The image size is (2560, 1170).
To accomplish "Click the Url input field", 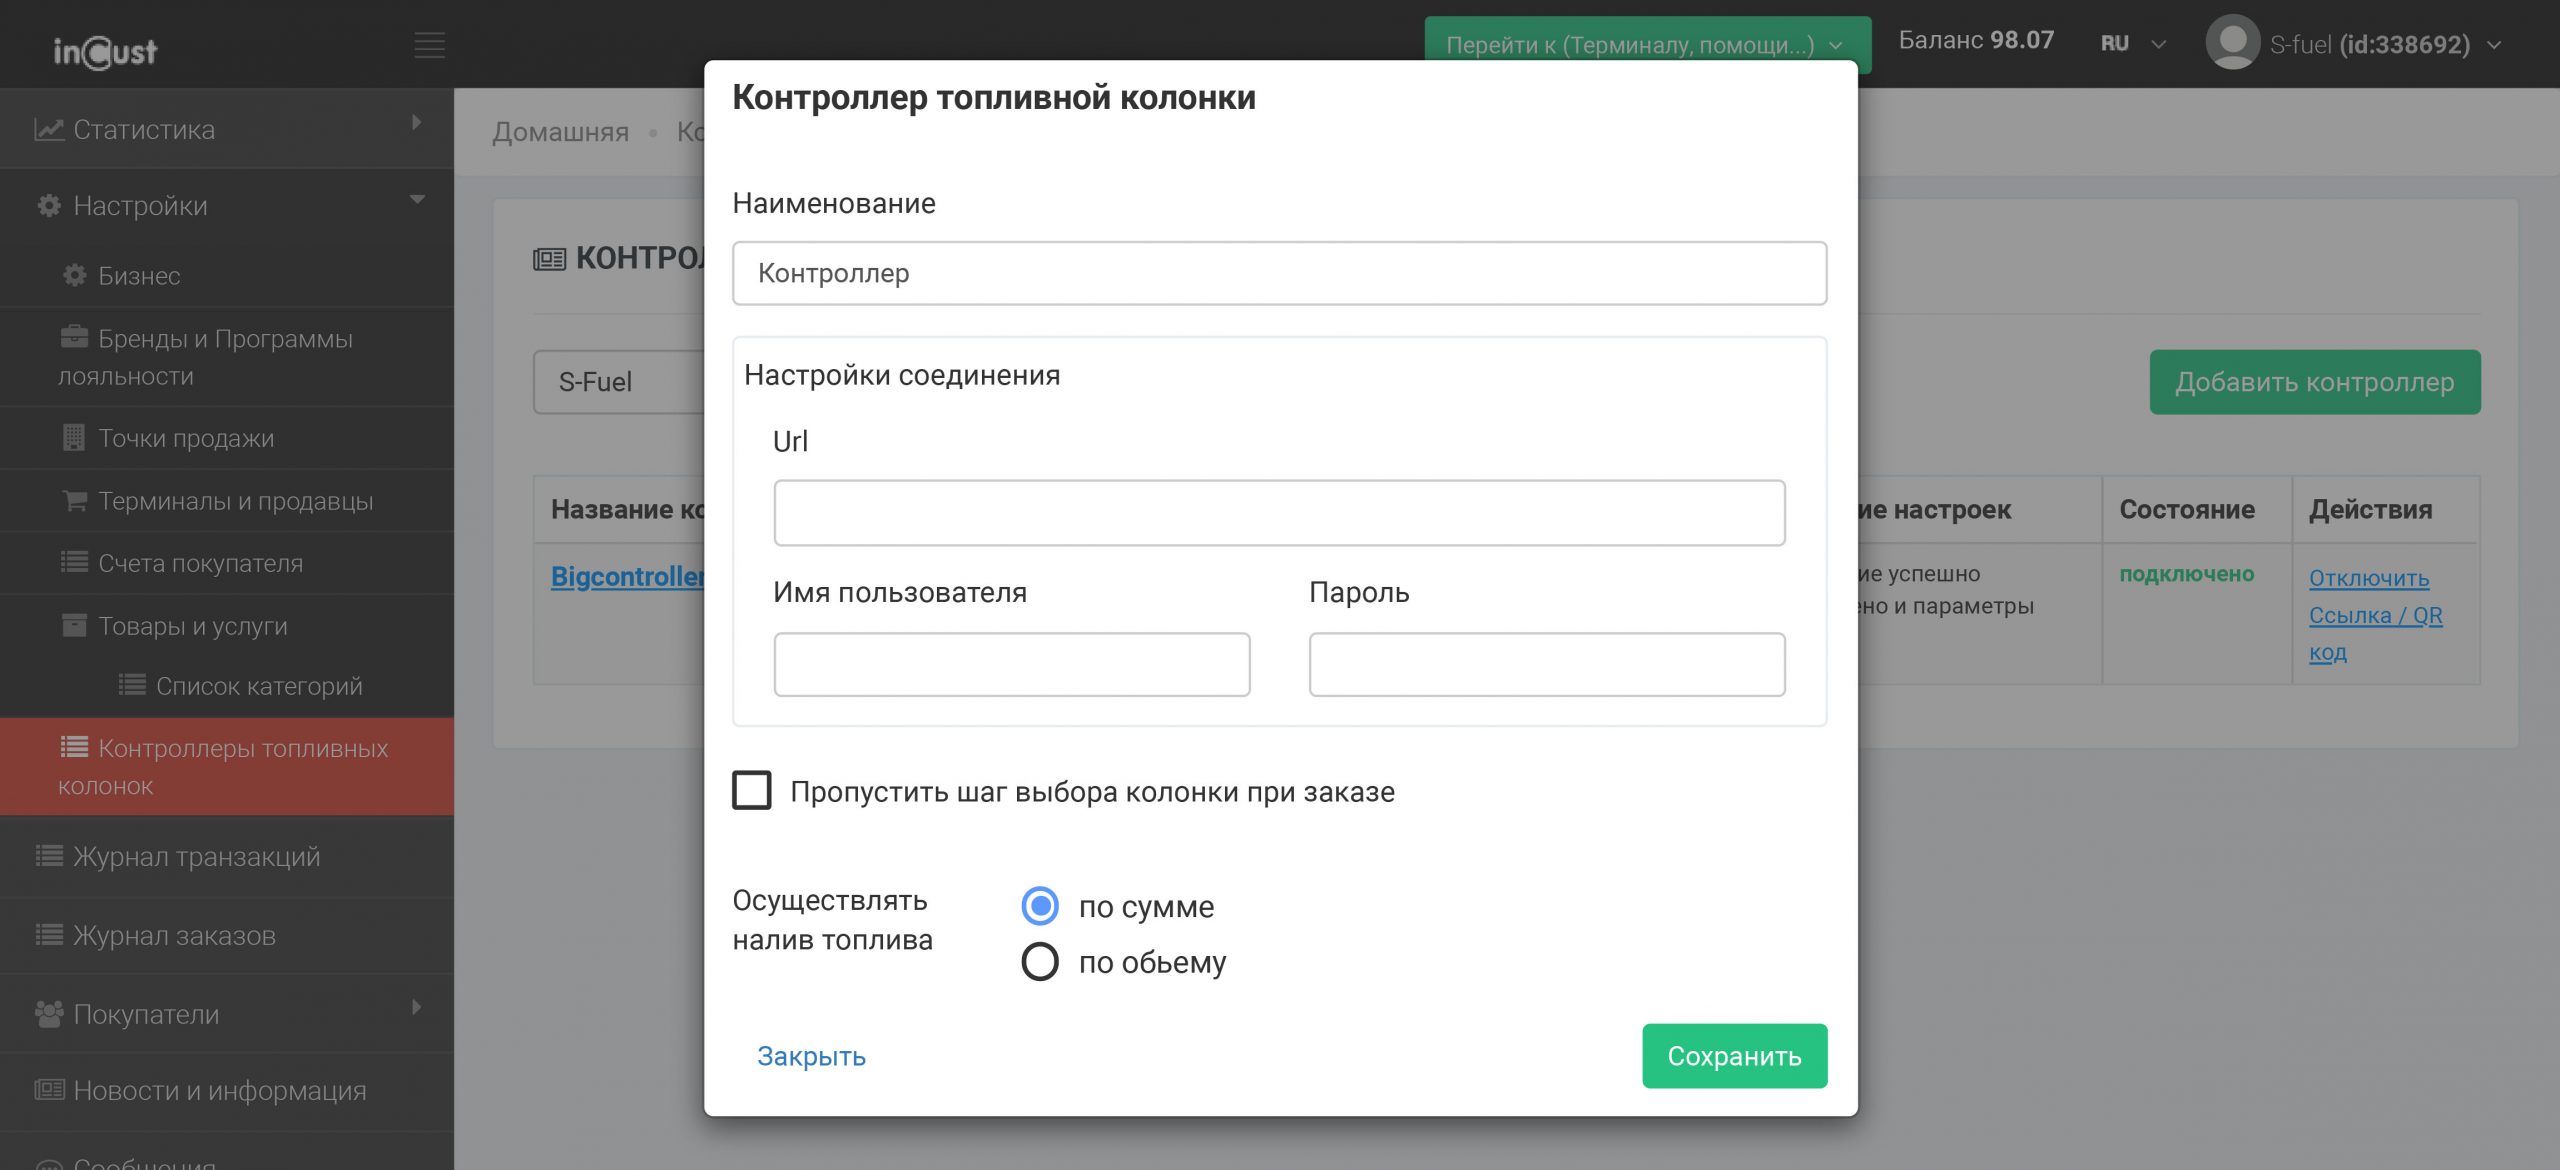I will 1279,513.
